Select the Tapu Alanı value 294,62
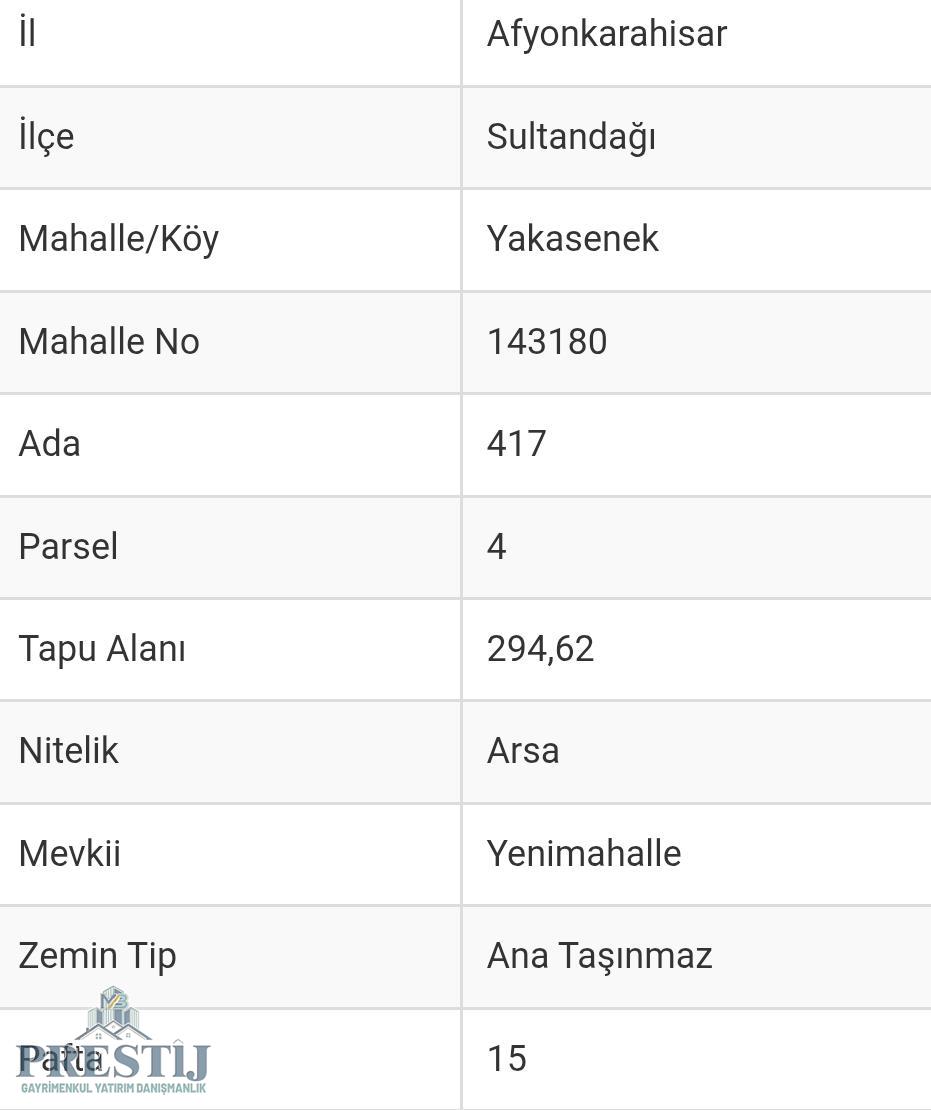This screenshot has width=931, height=1110. (x=539, y=649)
